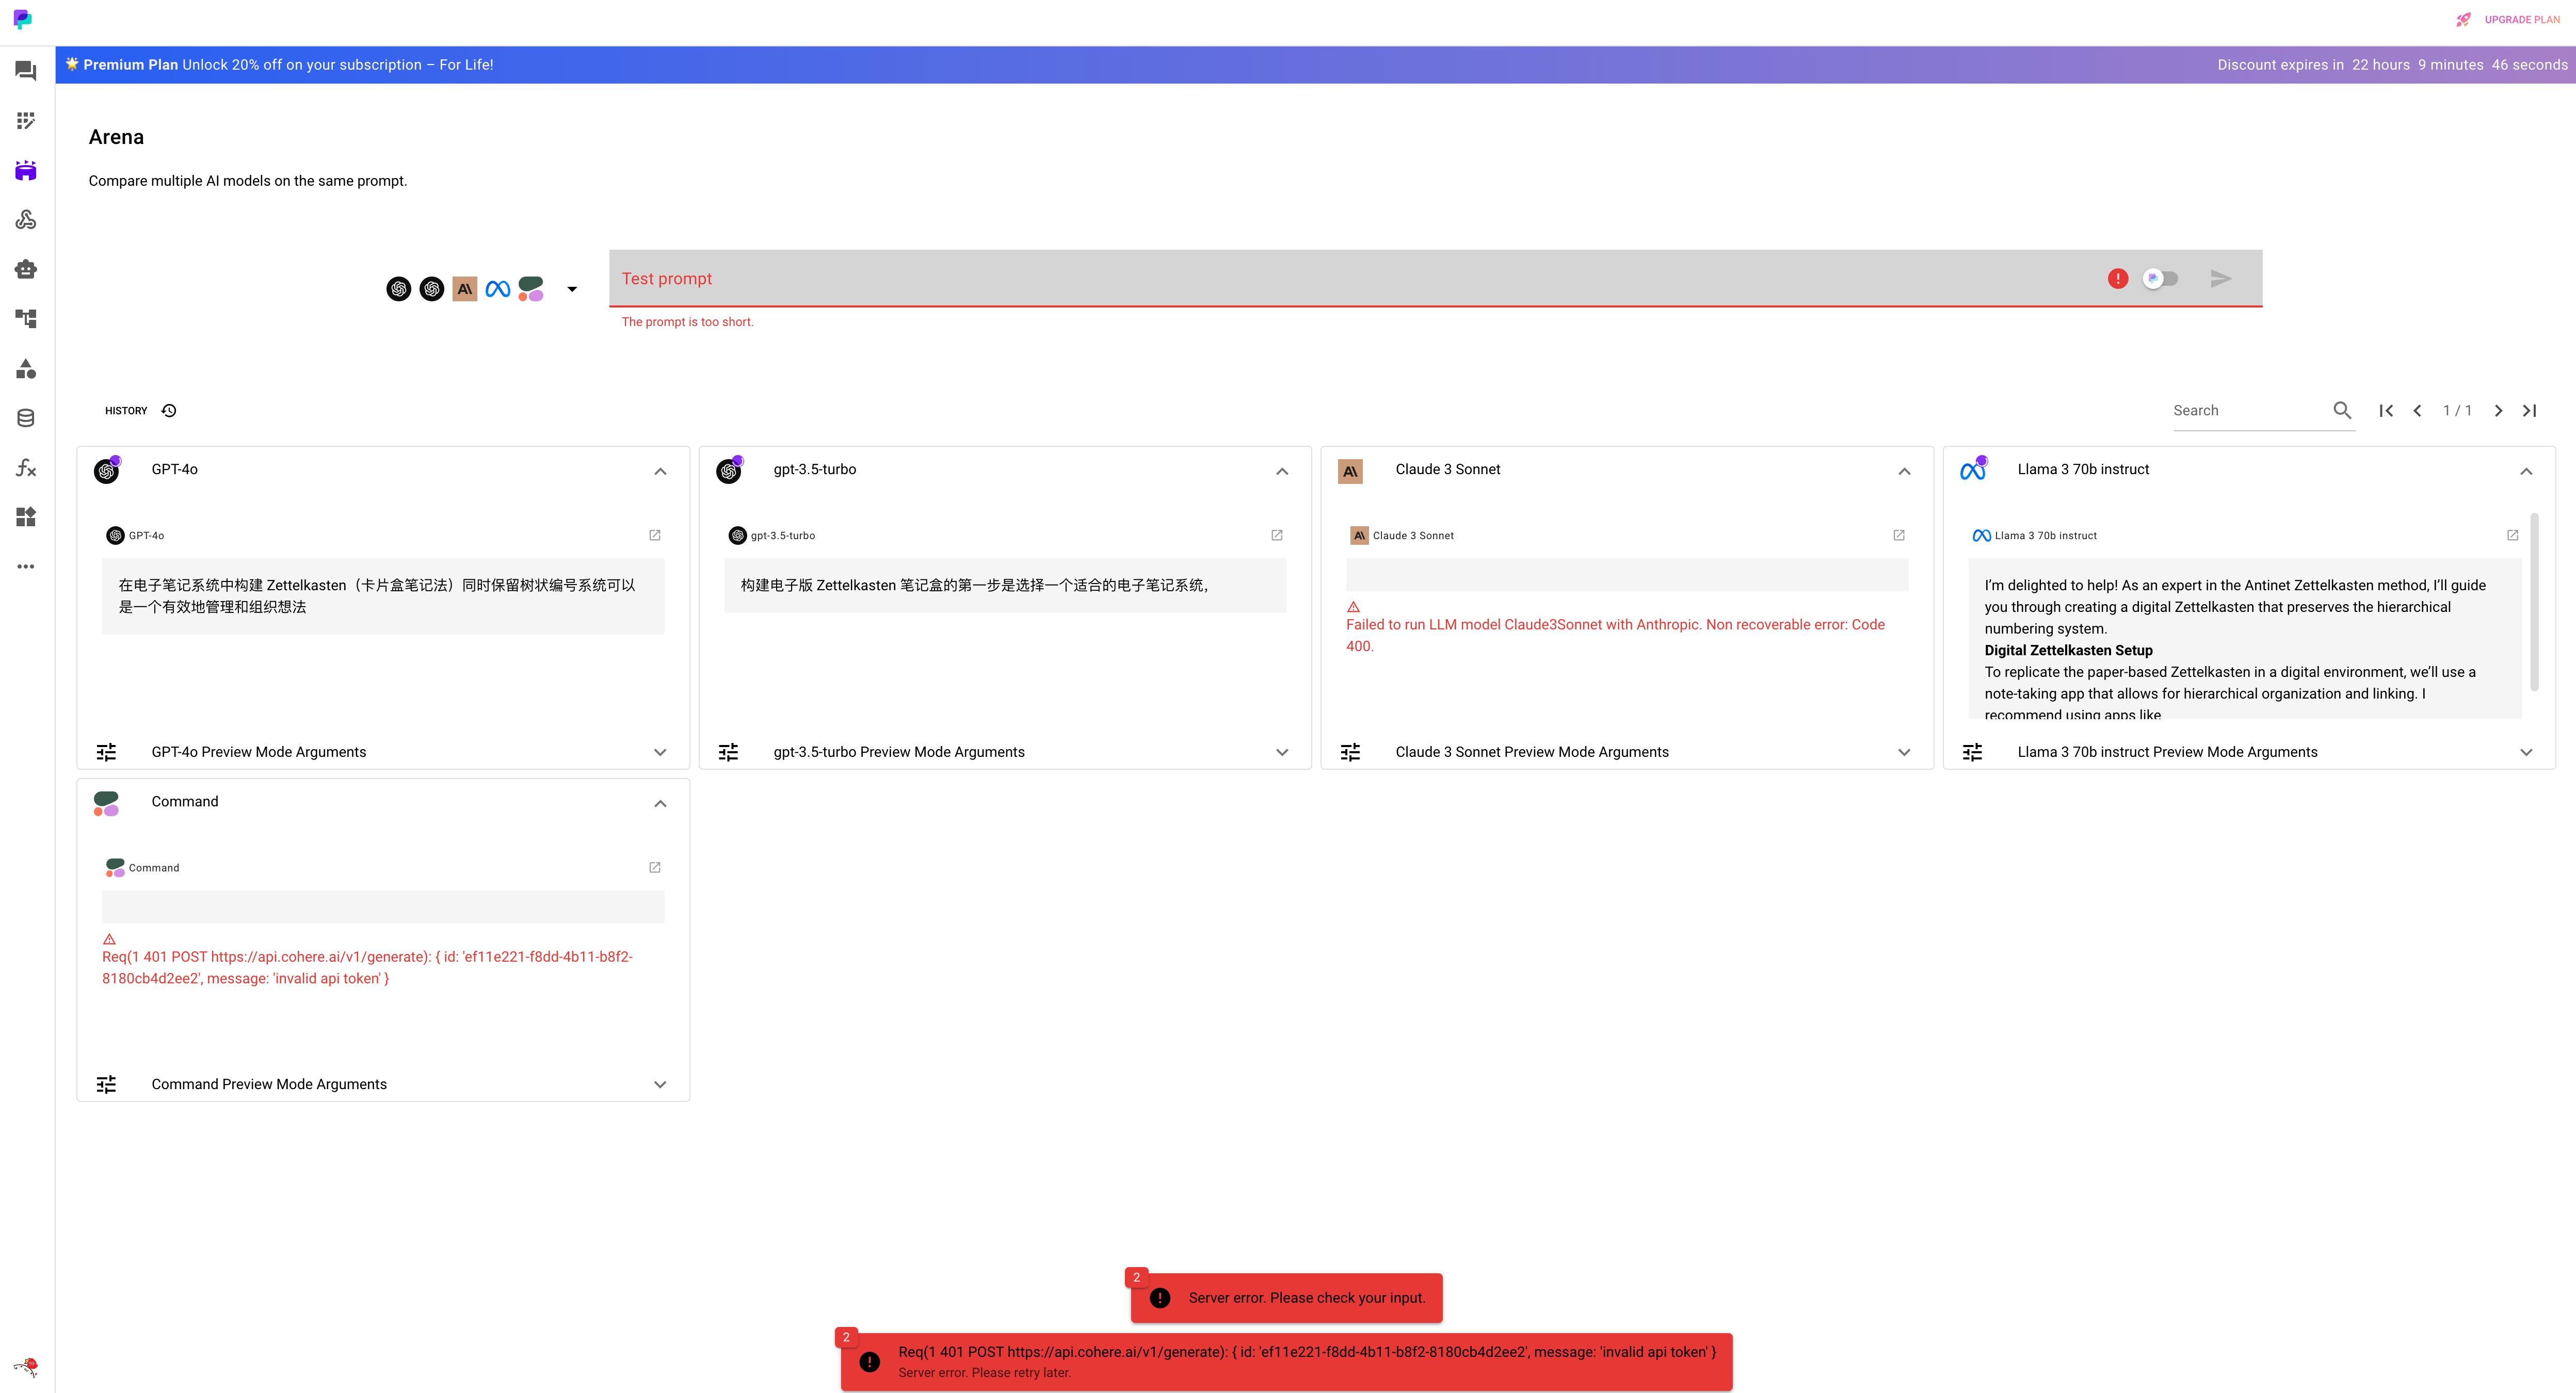Click the Claude 3 Sonnet arguments sliders icon

(1350, 752)
